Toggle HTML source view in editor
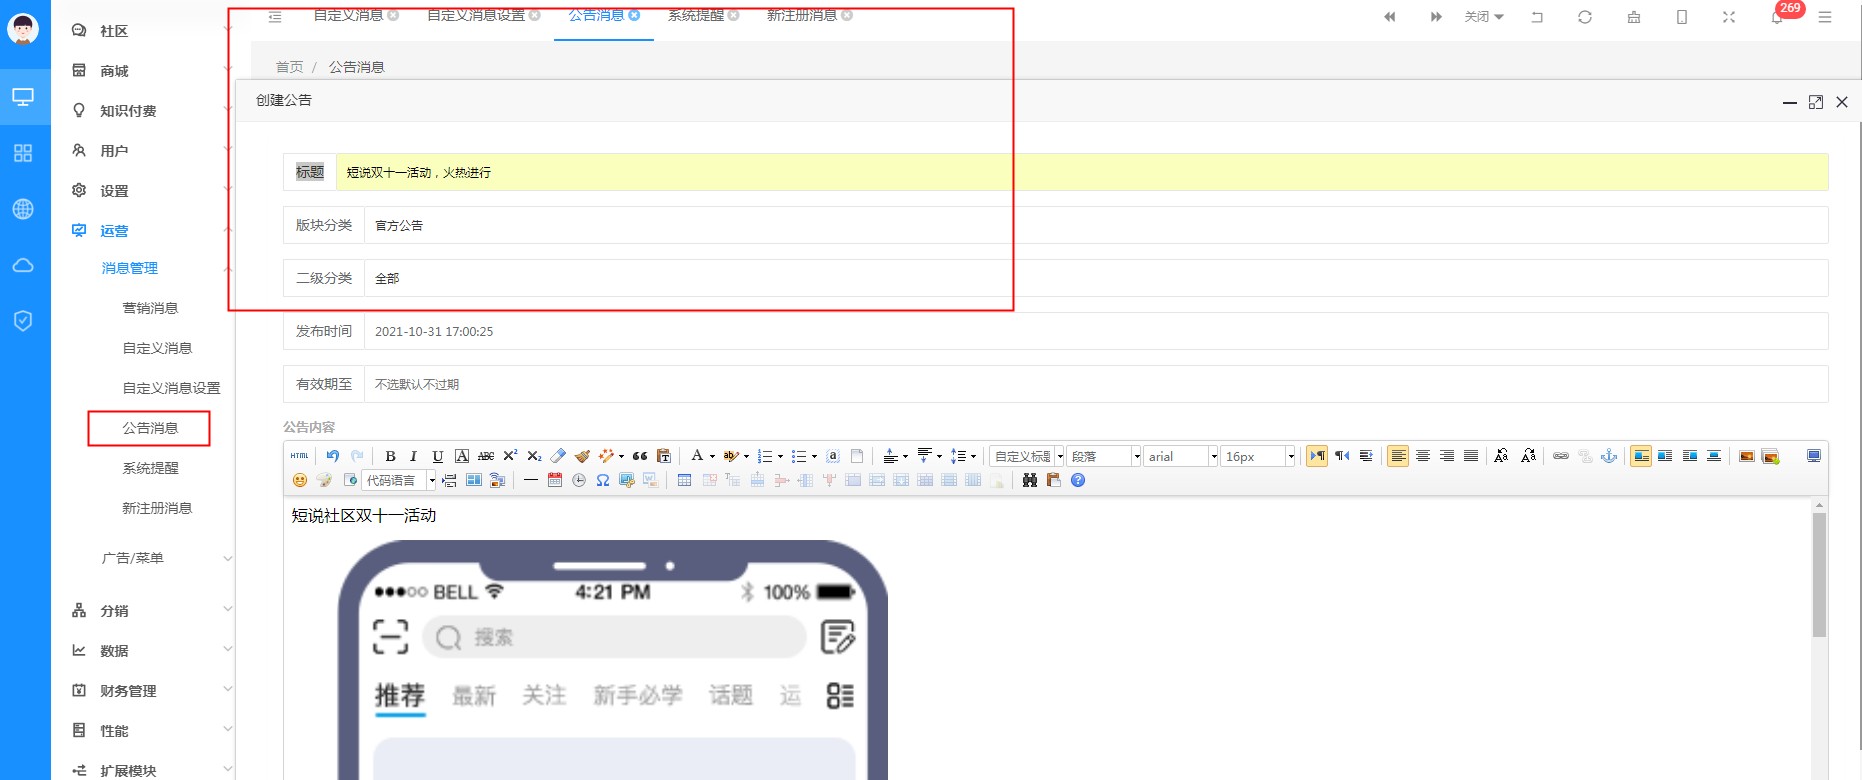This screenshot has width=1862, height=780. (x=299, y=456)
